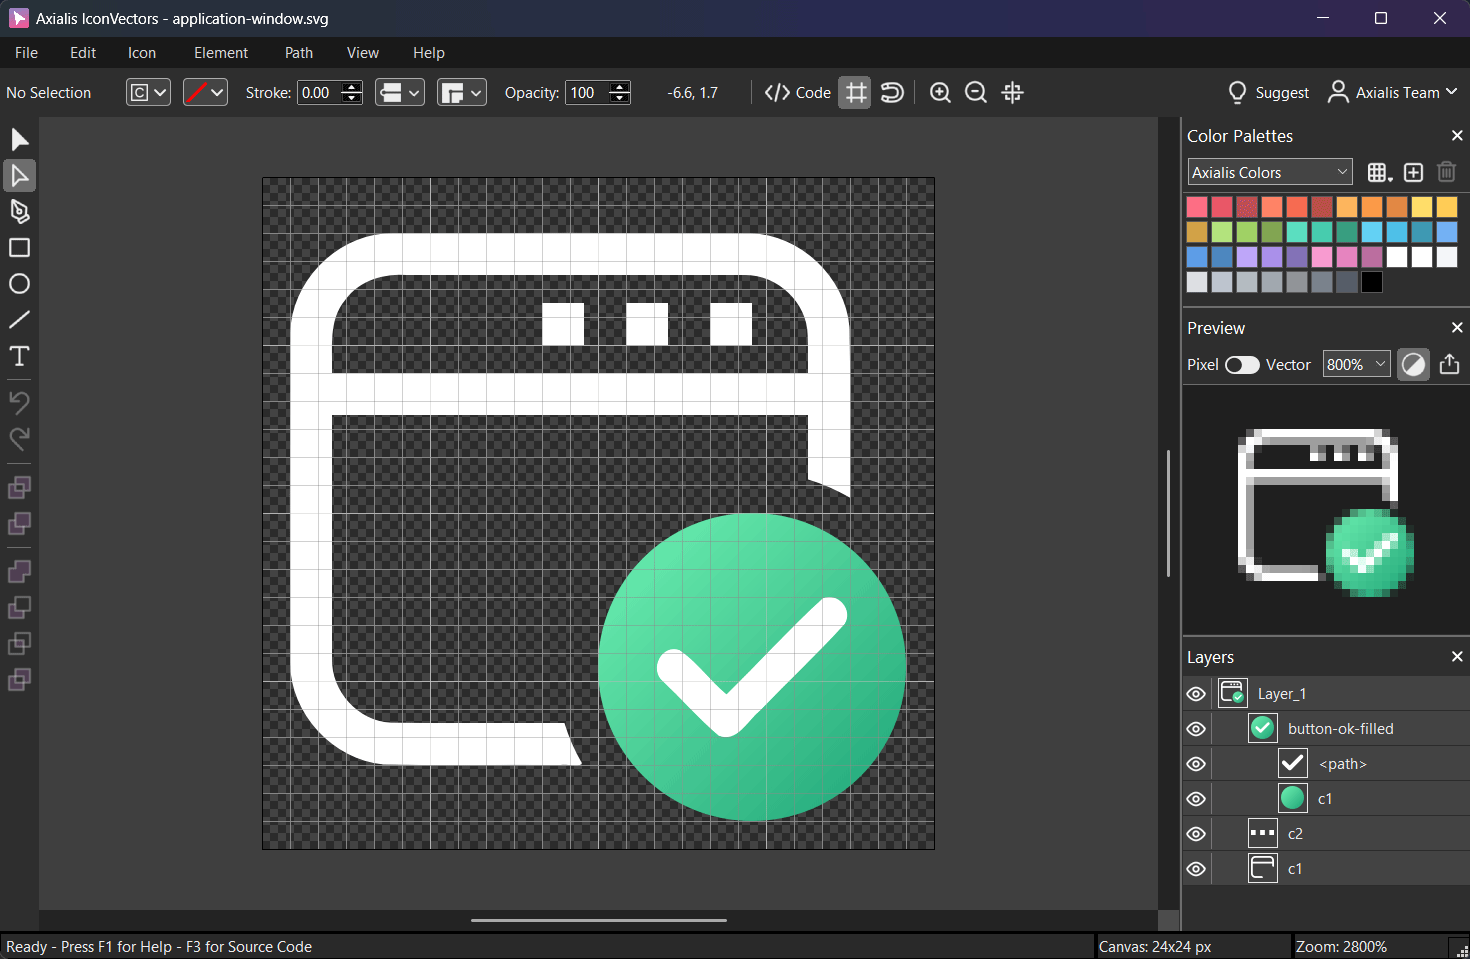Select the black swatch in the color palette
Image resolution: width=1470 pixels, height=959 pixels.
pyautogui.click(x=1371, y=281)
